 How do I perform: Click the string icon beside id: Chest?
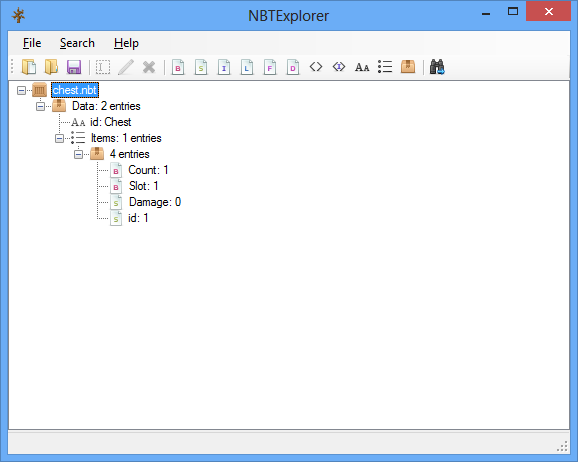click(78, 122)
